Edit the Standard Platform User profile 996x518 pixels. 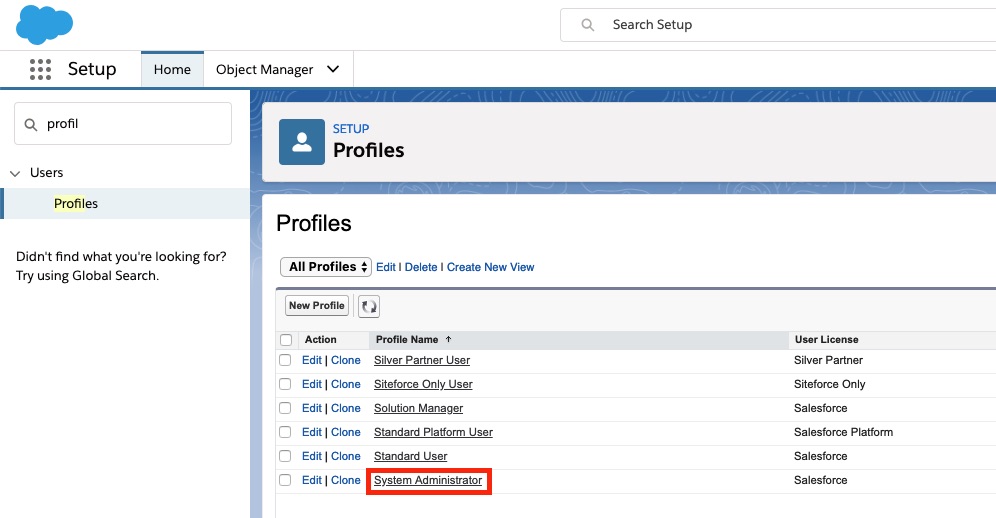pos(312,432)
